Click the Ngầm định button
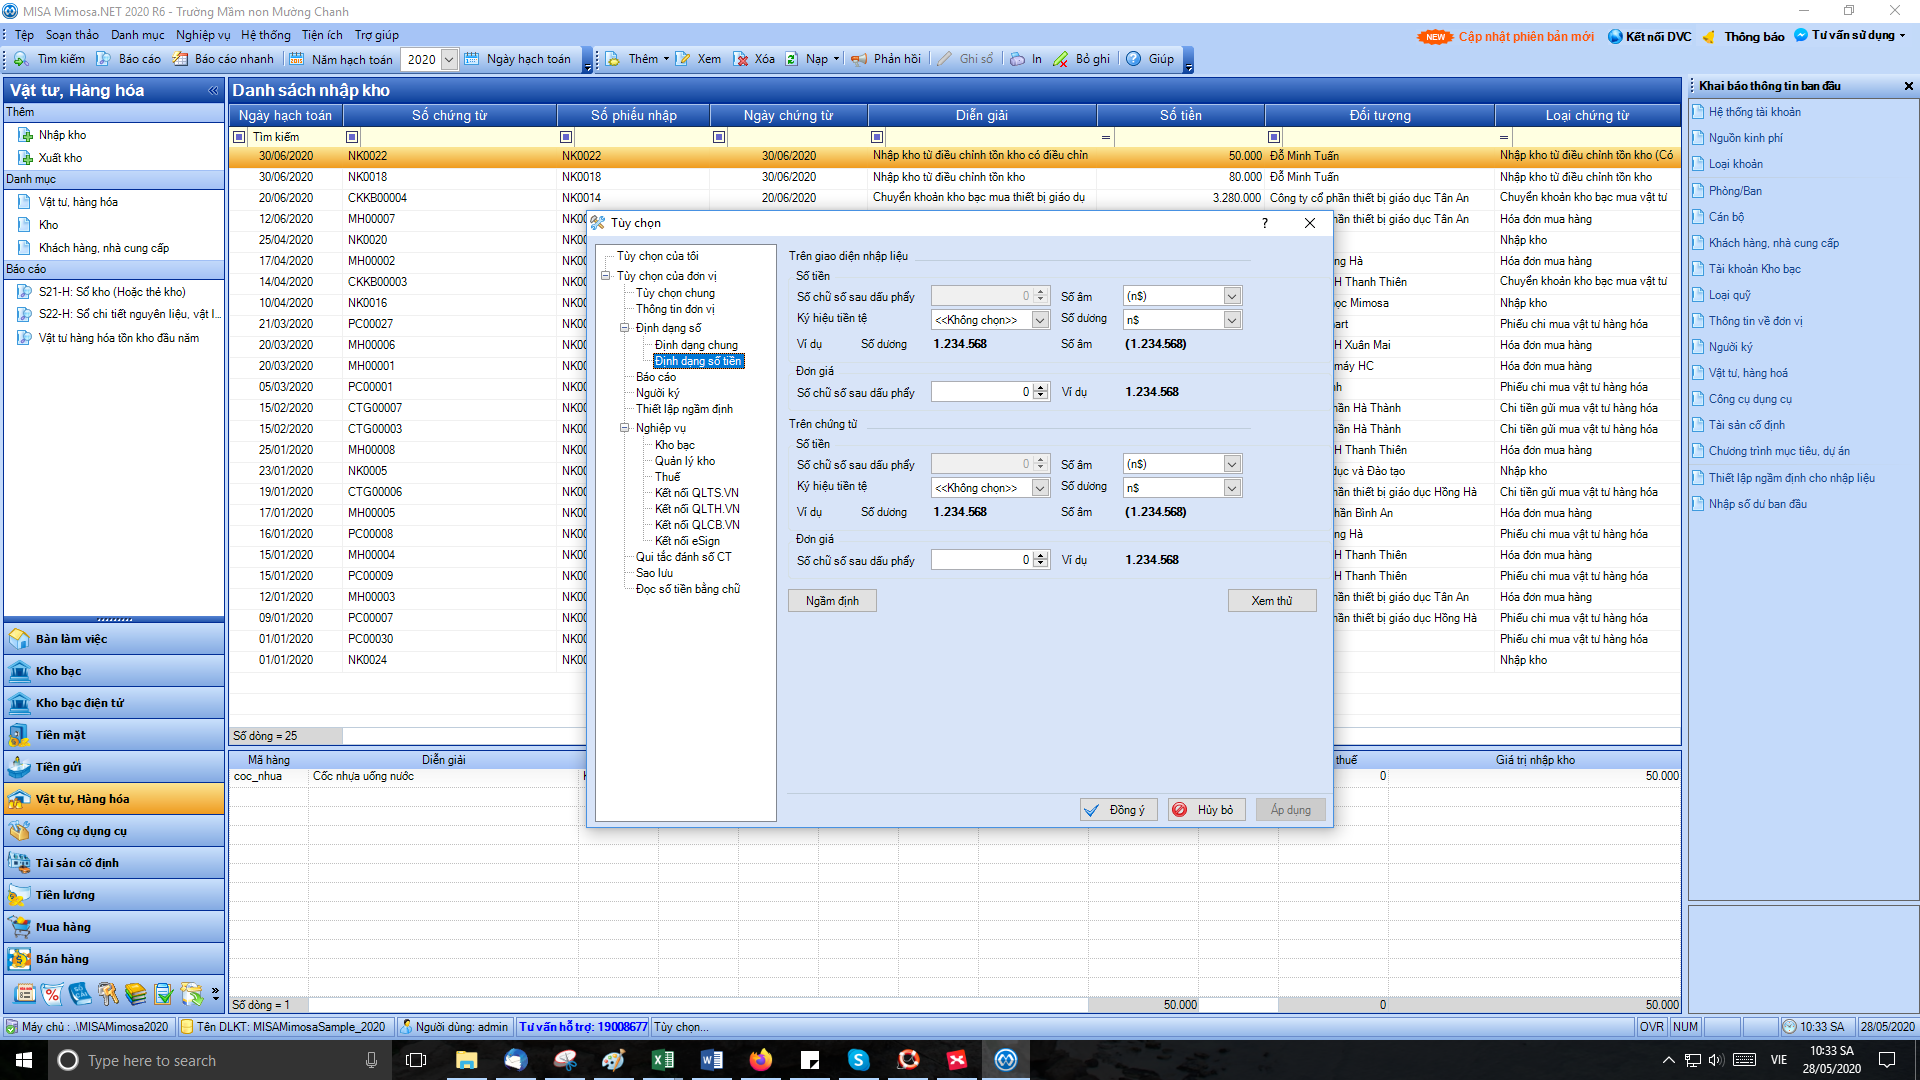Image resolution: width=1920 pixels, height=1080 pixels. [x=832, y=601]
